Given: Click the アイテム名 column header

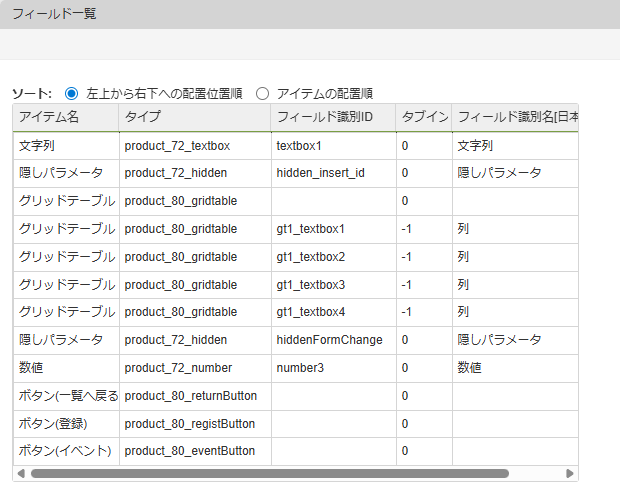Looking at the screenshot, I should point(65,117).
